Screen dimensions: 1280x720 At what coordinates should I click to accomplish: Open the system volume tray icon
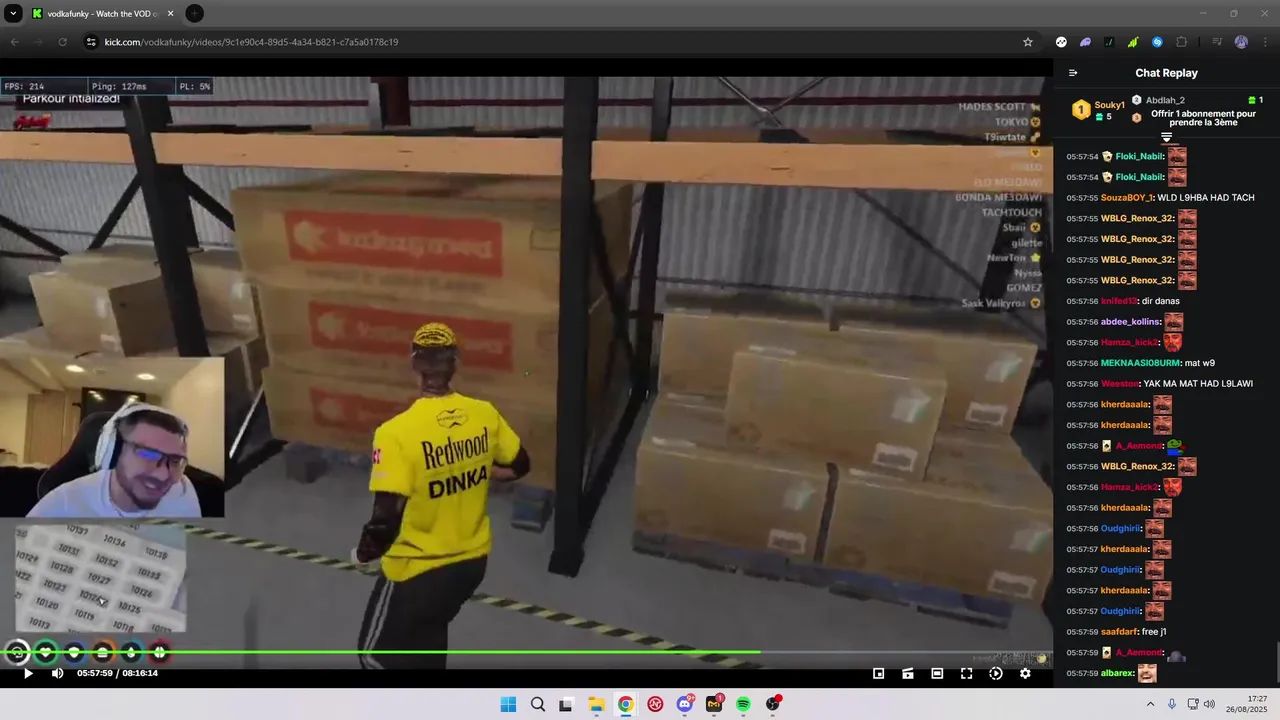pyautogui.click(x=1209, y=704)
